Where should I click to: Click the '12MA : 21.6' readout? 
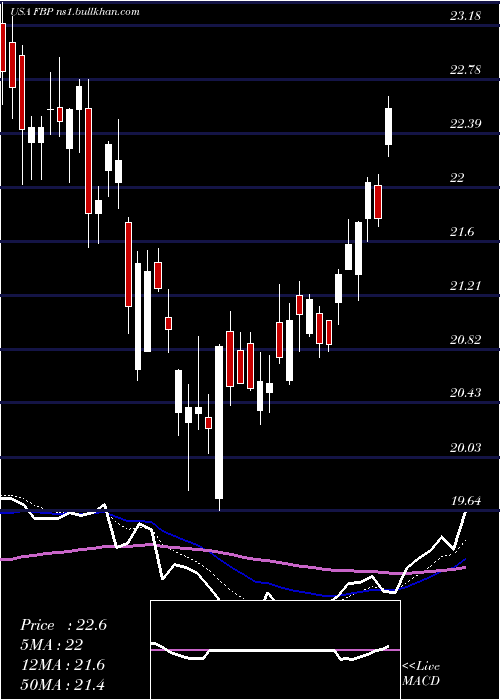(x=62, y=665)
